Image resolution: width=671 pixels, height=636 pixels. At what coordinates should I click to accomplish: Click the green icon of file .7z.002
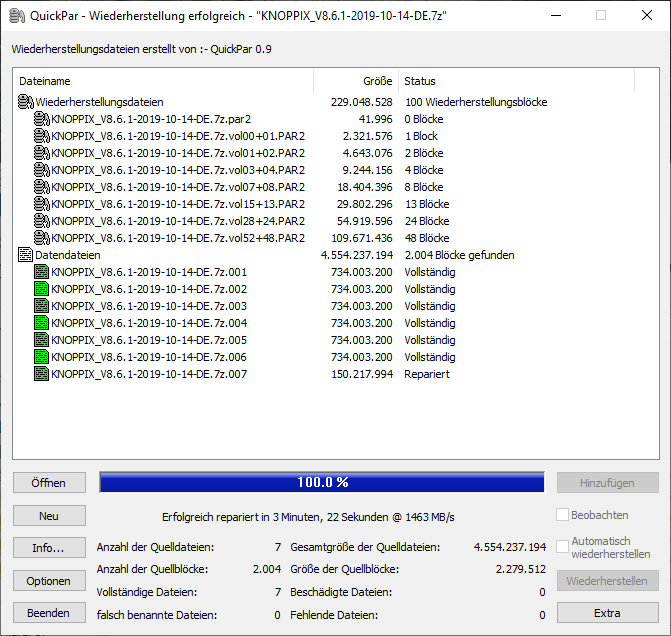coord(42,289)
